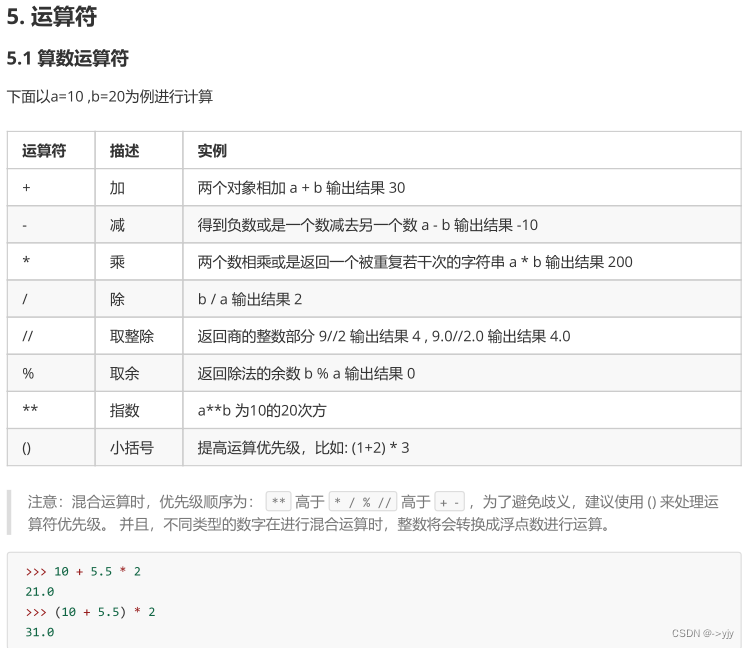The height and width of the screenshot is (648, 749).
Task: Click the example ending with '输出结果 200'
Action: (x=415, y=262)
